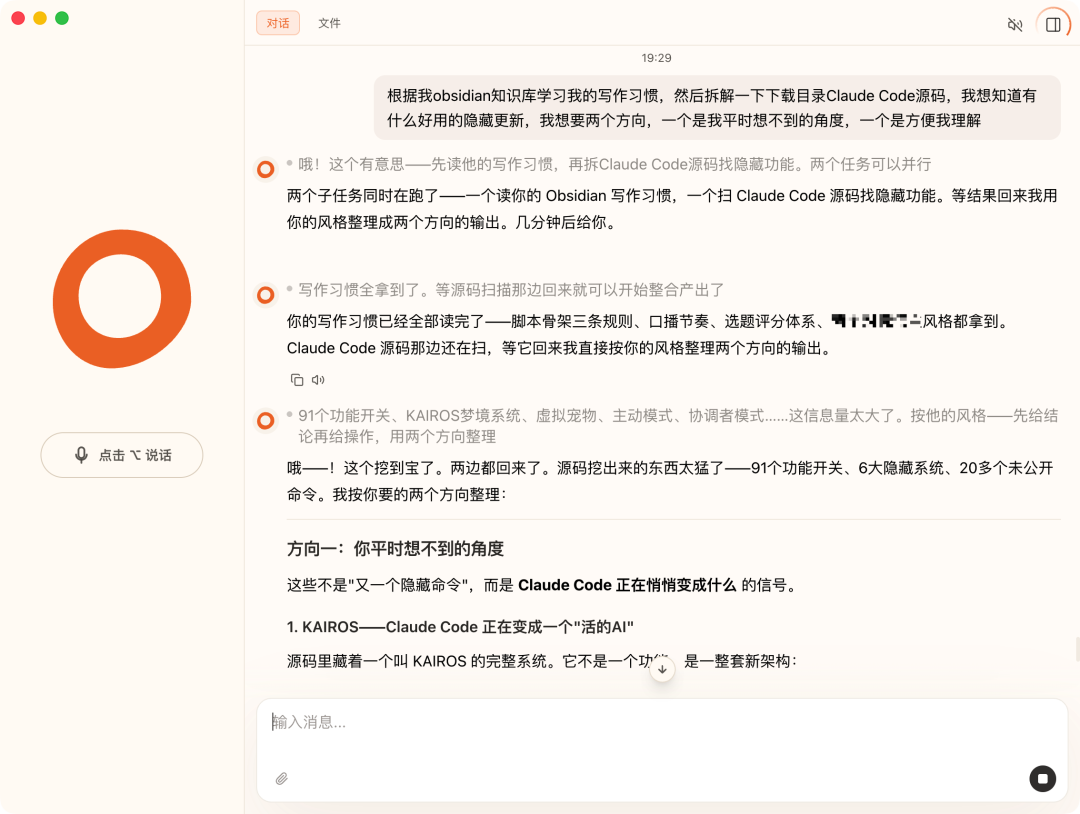Click the orange status dot beside the first reply
Viewport: 1080px width, 814px height.
point(264,169)
